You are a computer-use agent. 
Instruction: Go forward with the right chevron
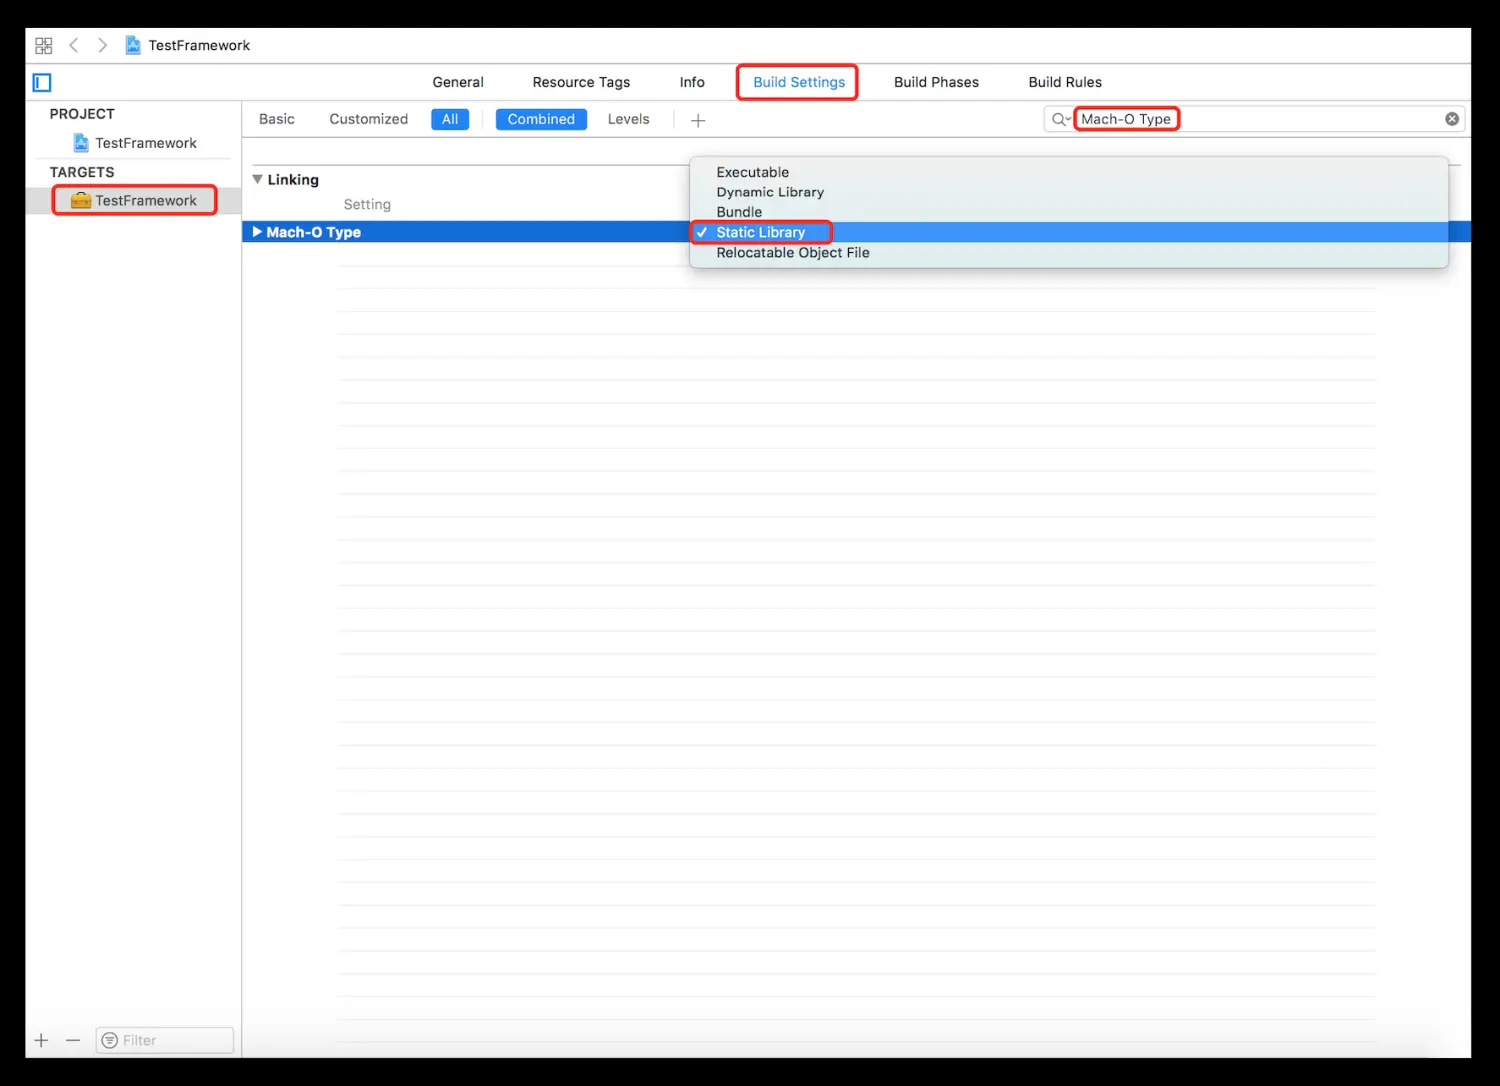pyautogui.click(x=102, y=45)
